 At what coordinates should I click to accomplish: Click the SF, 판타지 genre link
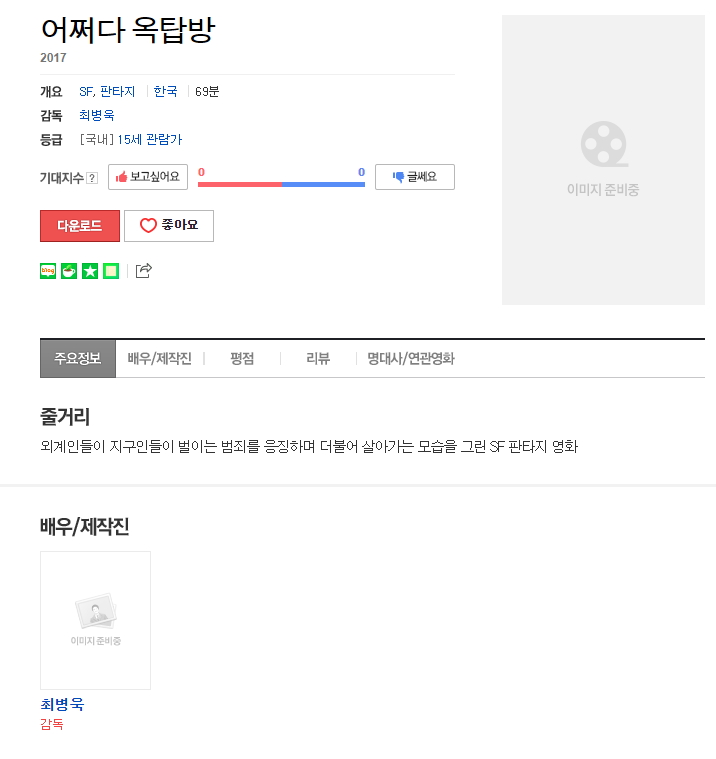[x=107, y=91]
